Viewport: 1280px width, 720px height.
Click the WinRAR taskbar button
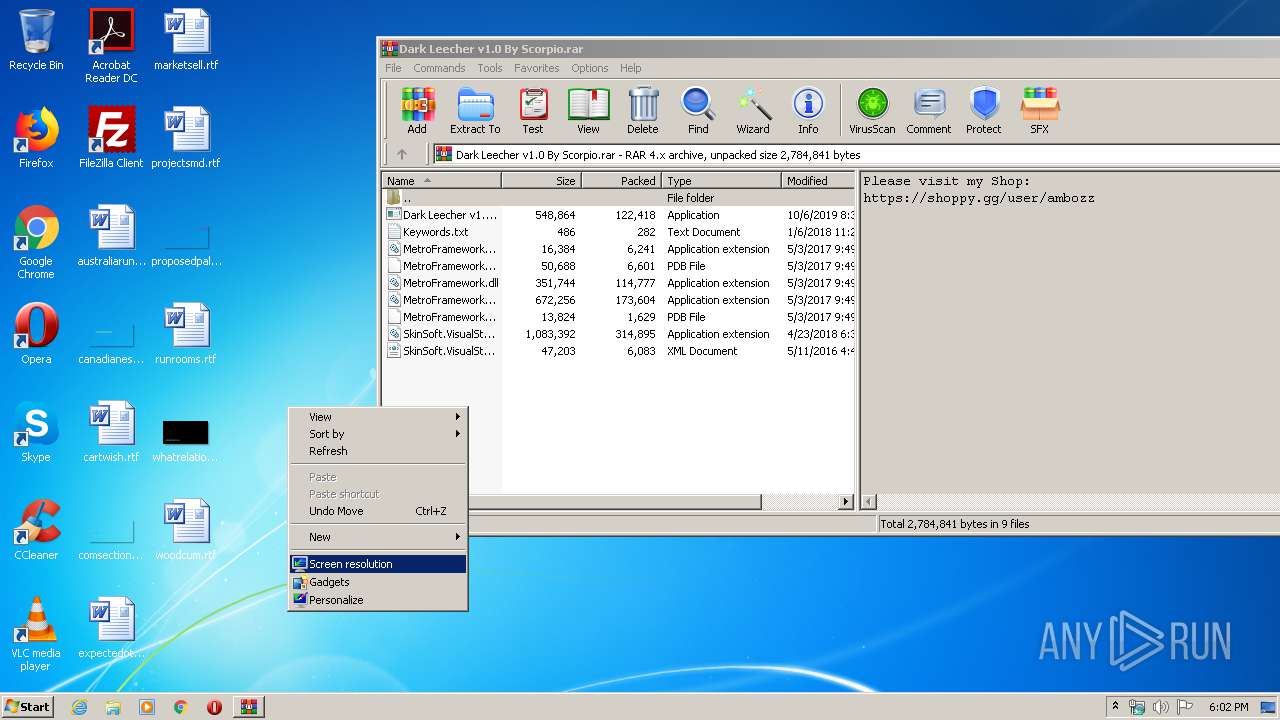tap(248, 707)
